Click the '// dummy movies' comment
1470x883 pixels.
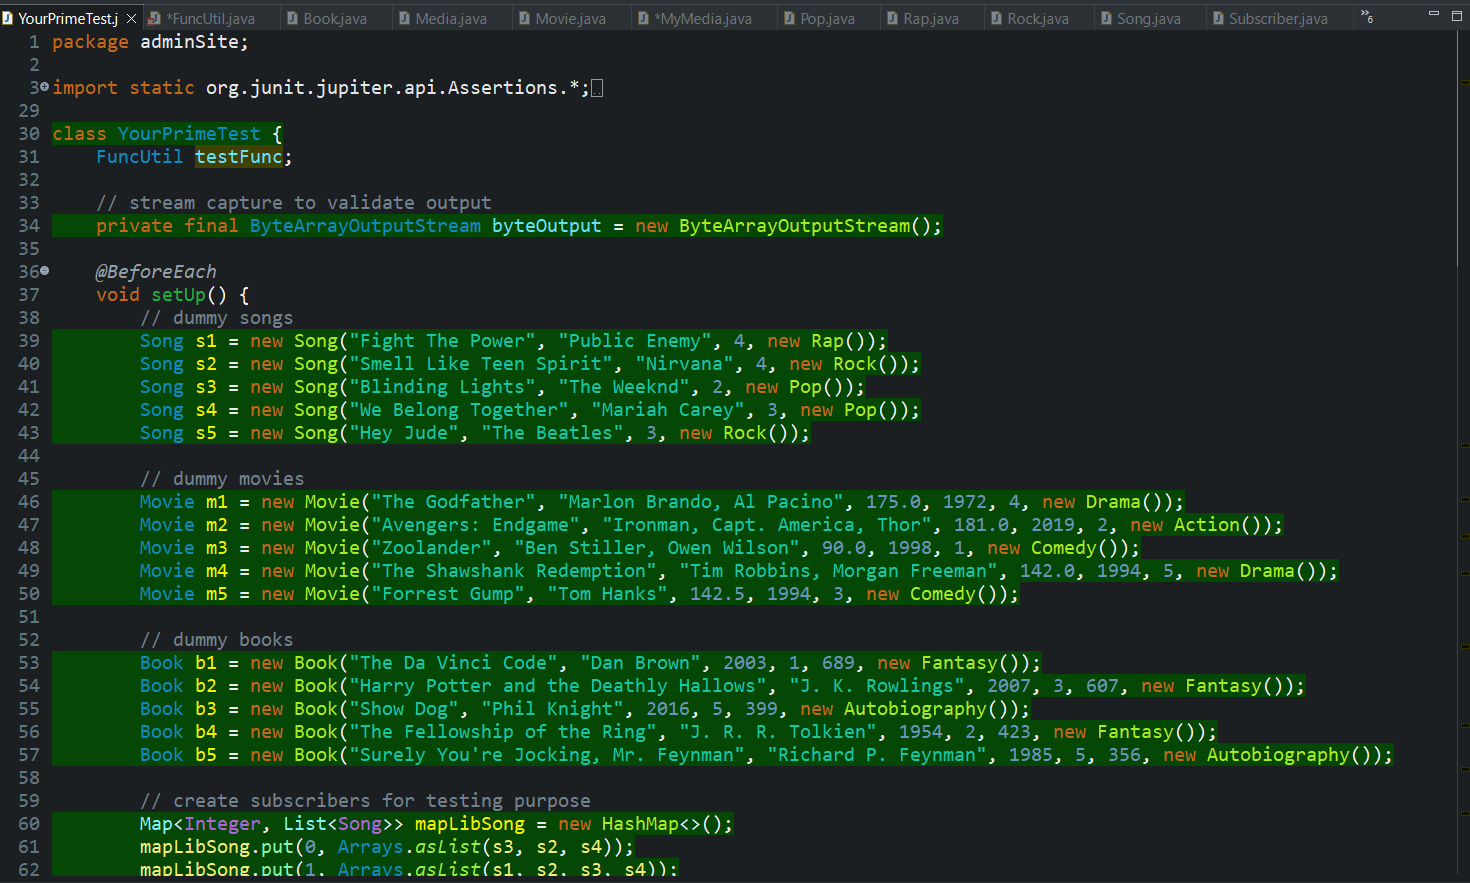(222, 479)
